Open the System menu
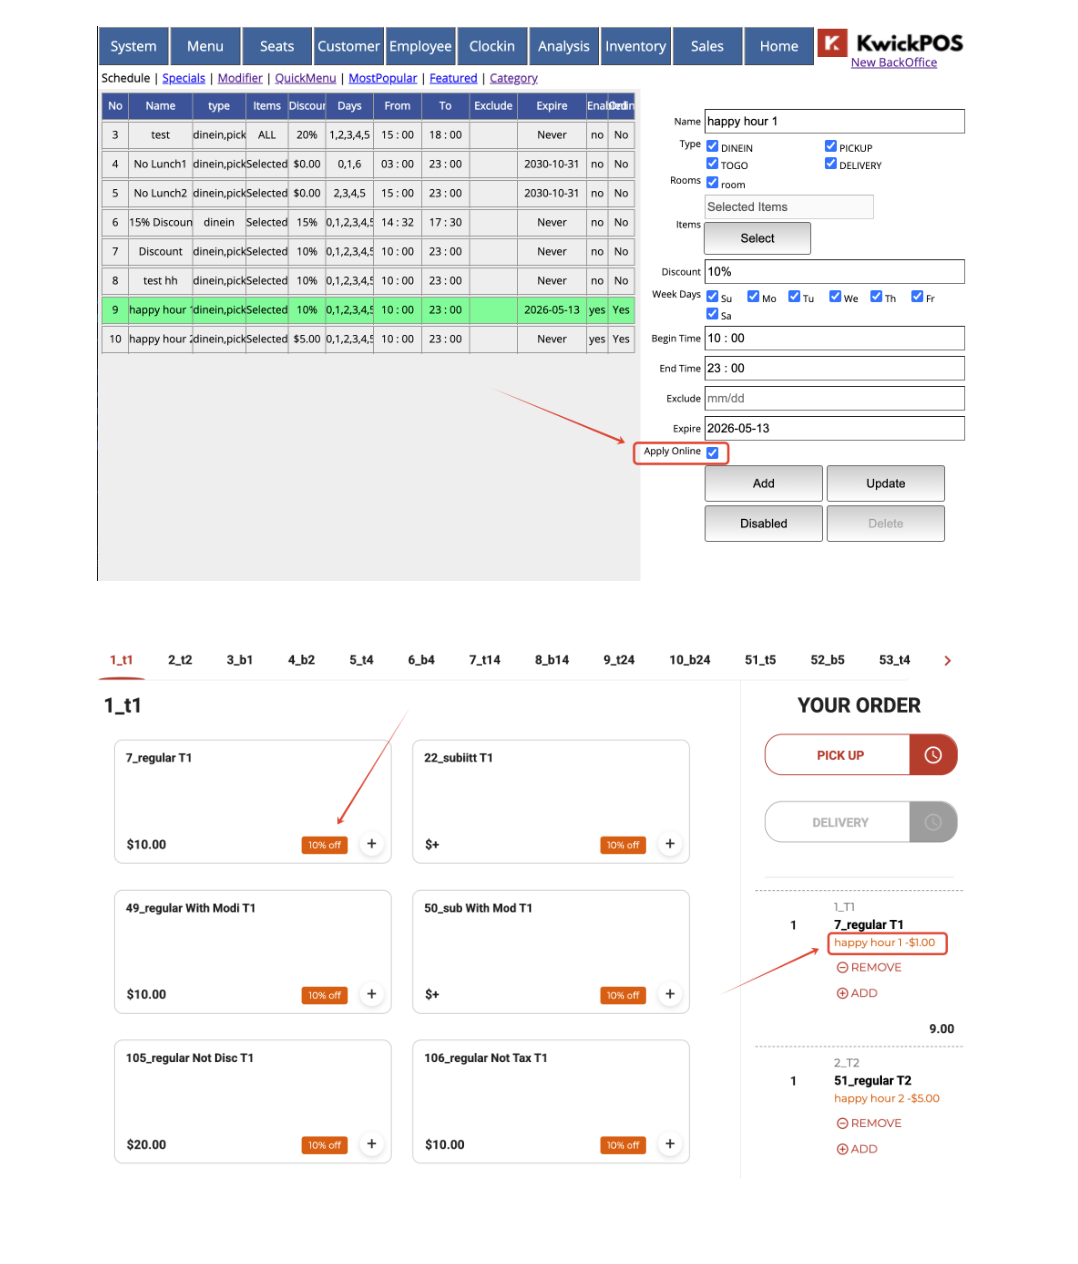This screenshot has height=1264, width=1078. [x=133, y=46]
